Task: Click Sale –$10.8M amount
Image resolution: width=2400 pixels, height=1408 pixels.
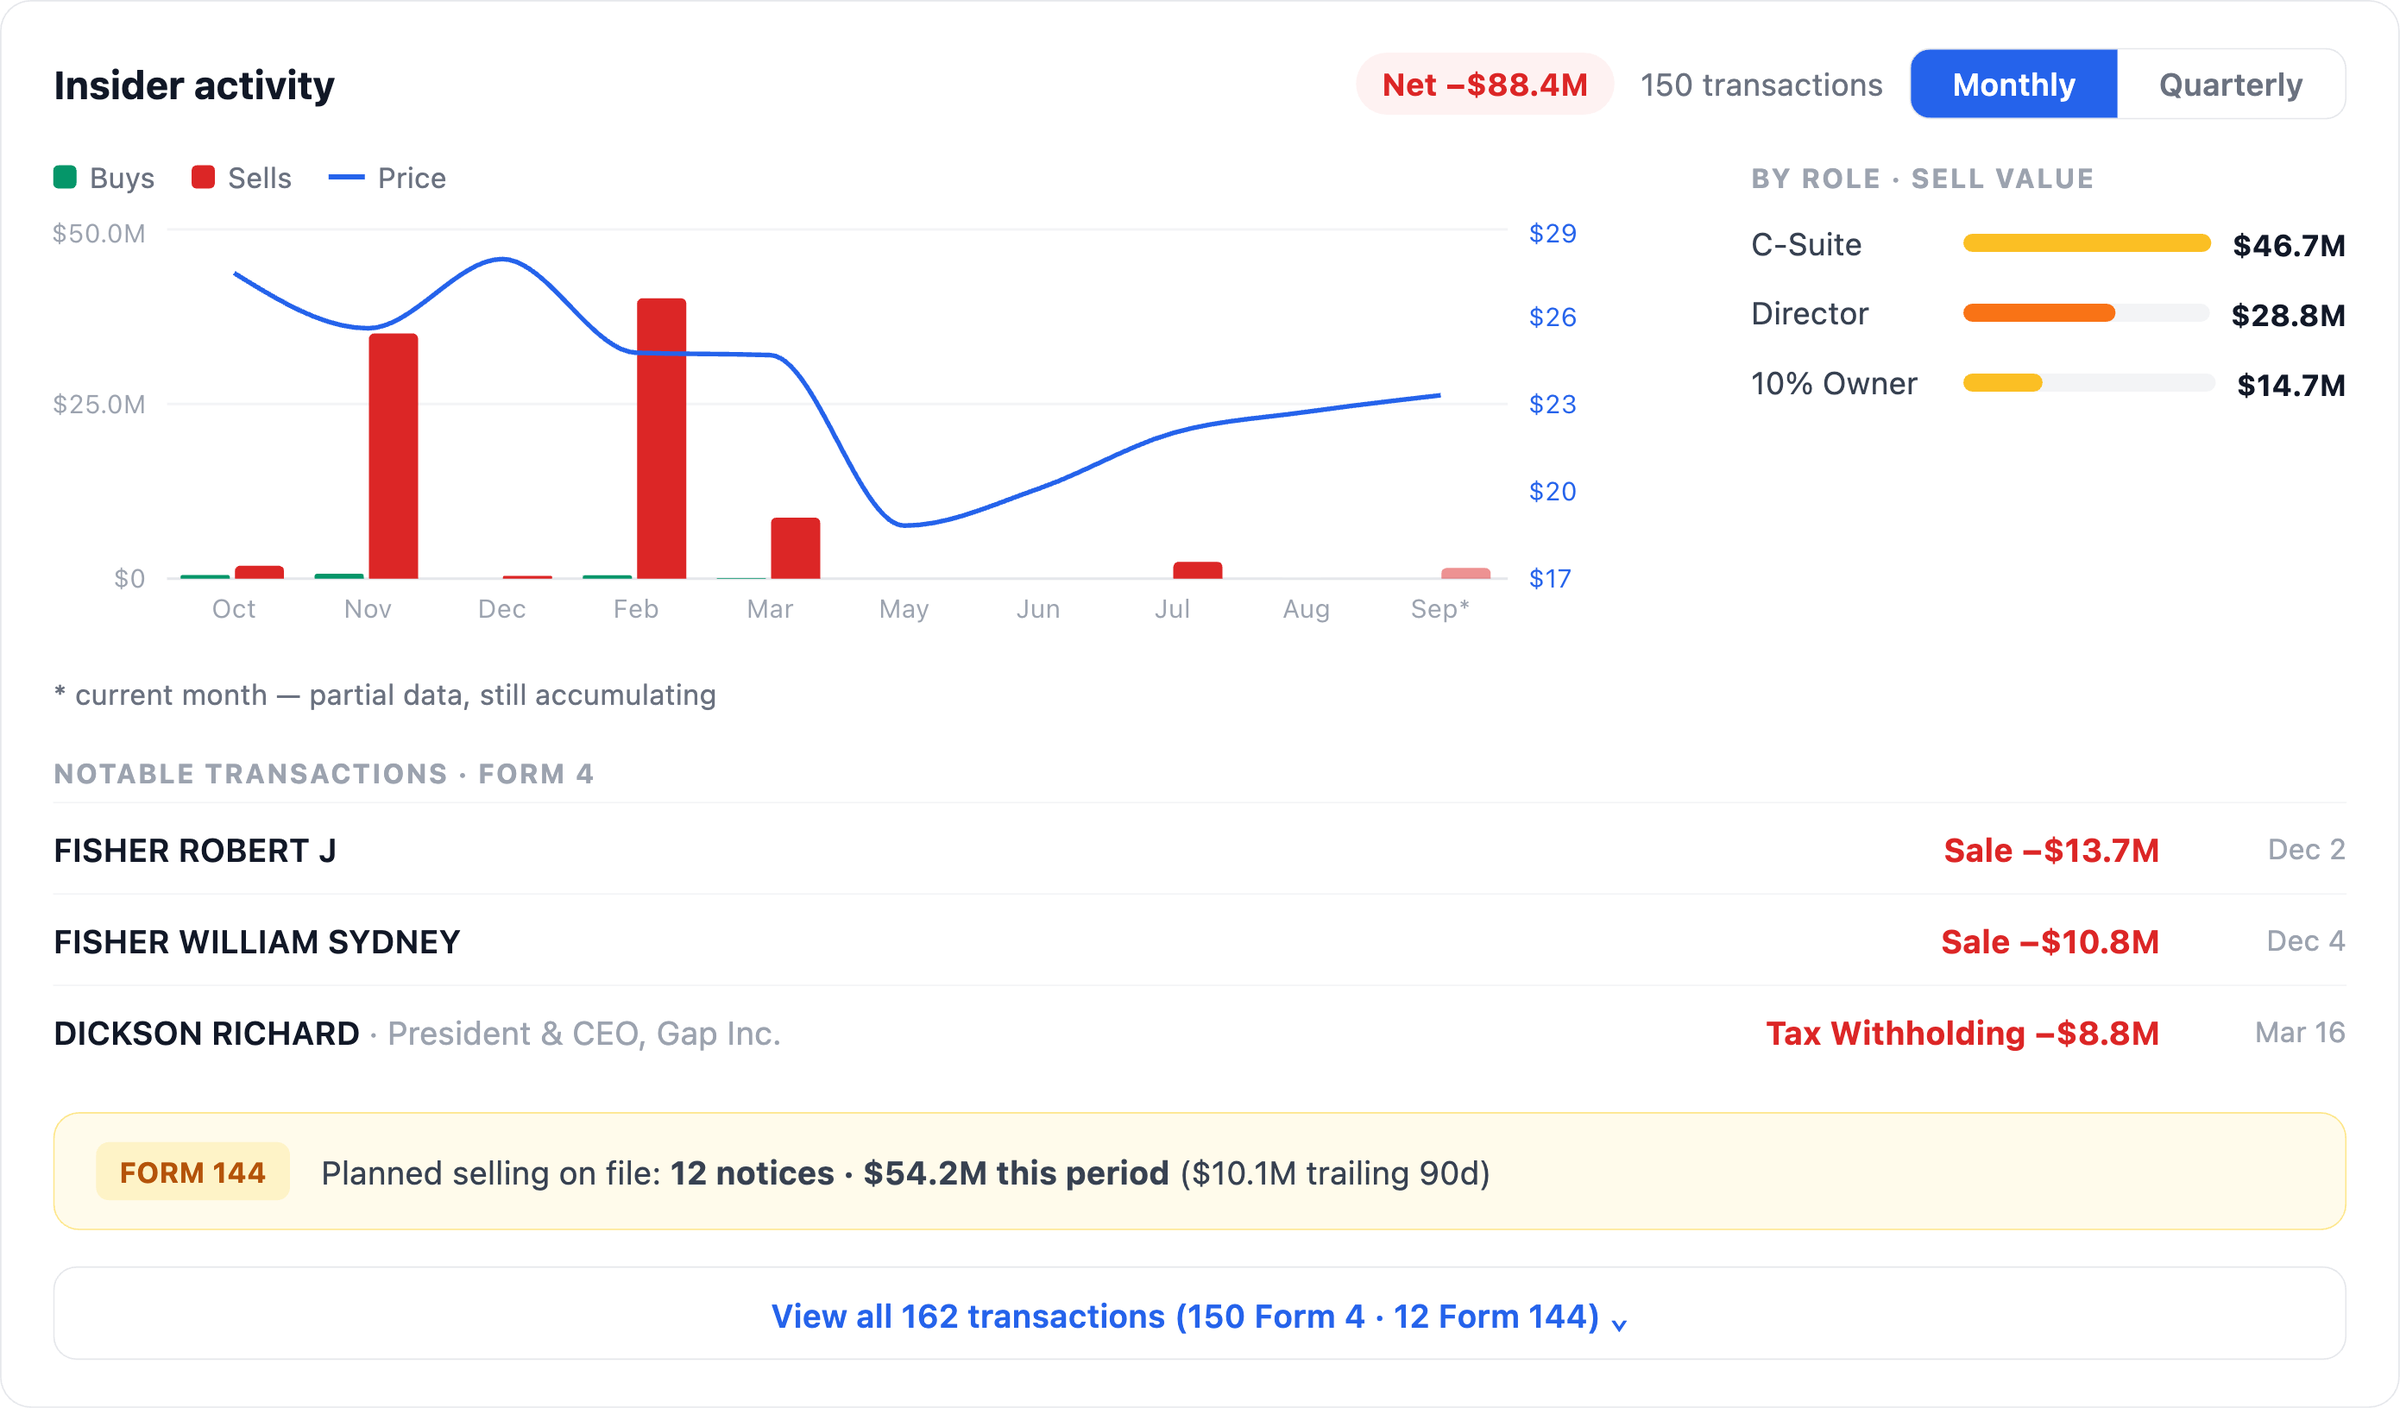Action: pos(2049,941)
